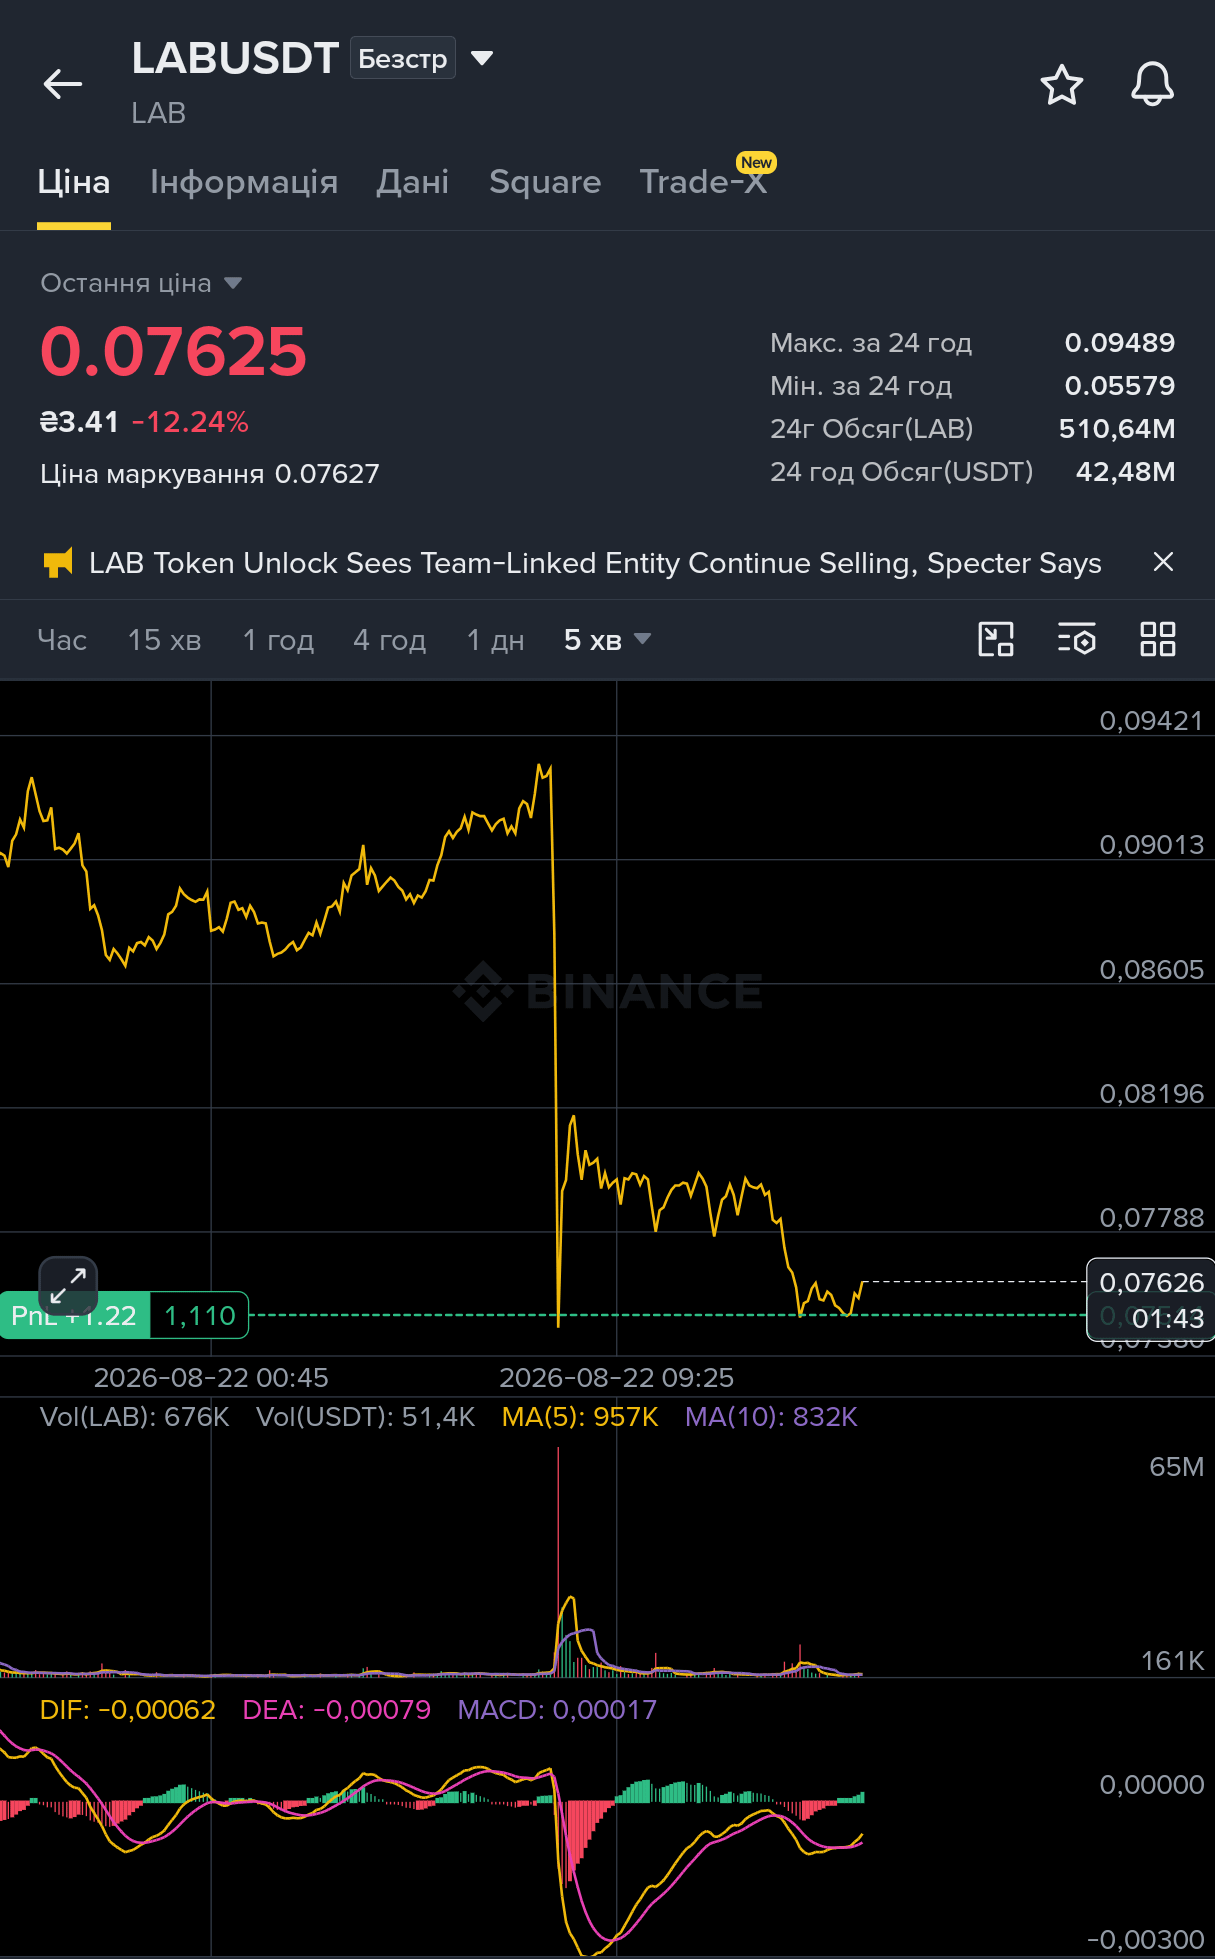Open the announcement megaphone icon
Image resolution: width=1215 pixels, height=1959 pixels.
58,563
